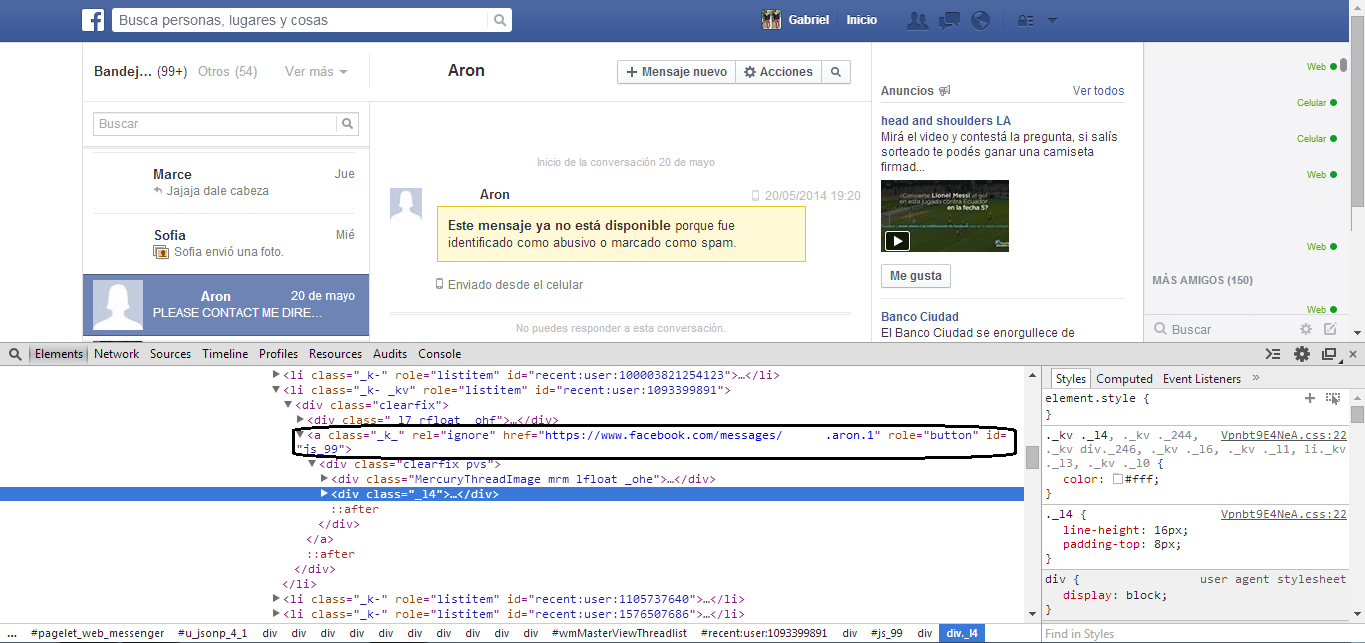Open the Marce conversation
1365x643 pixels.
coord(226,182)
